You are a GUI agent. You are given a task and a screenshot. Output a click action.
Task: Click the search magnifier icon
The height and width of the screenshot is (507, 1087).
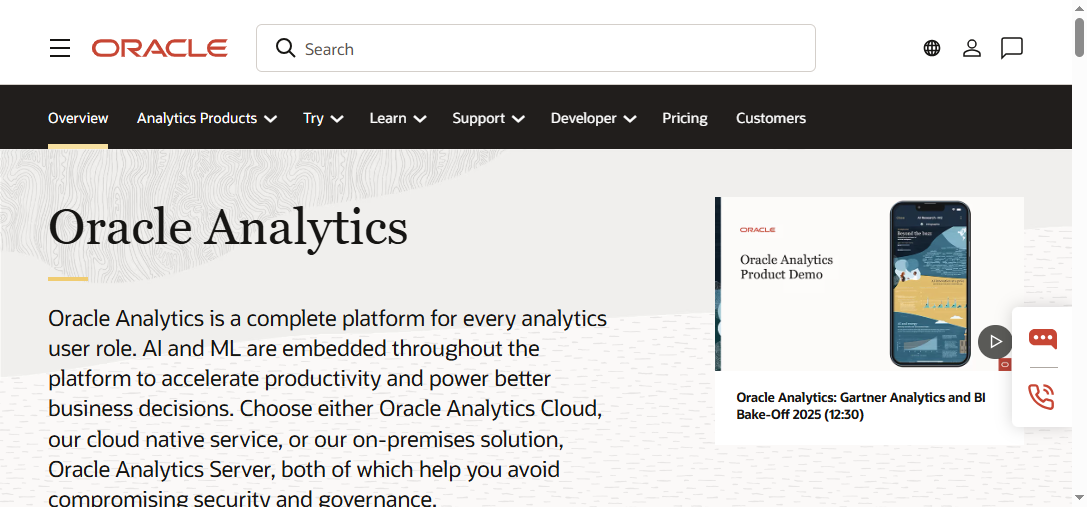point(285,48)
